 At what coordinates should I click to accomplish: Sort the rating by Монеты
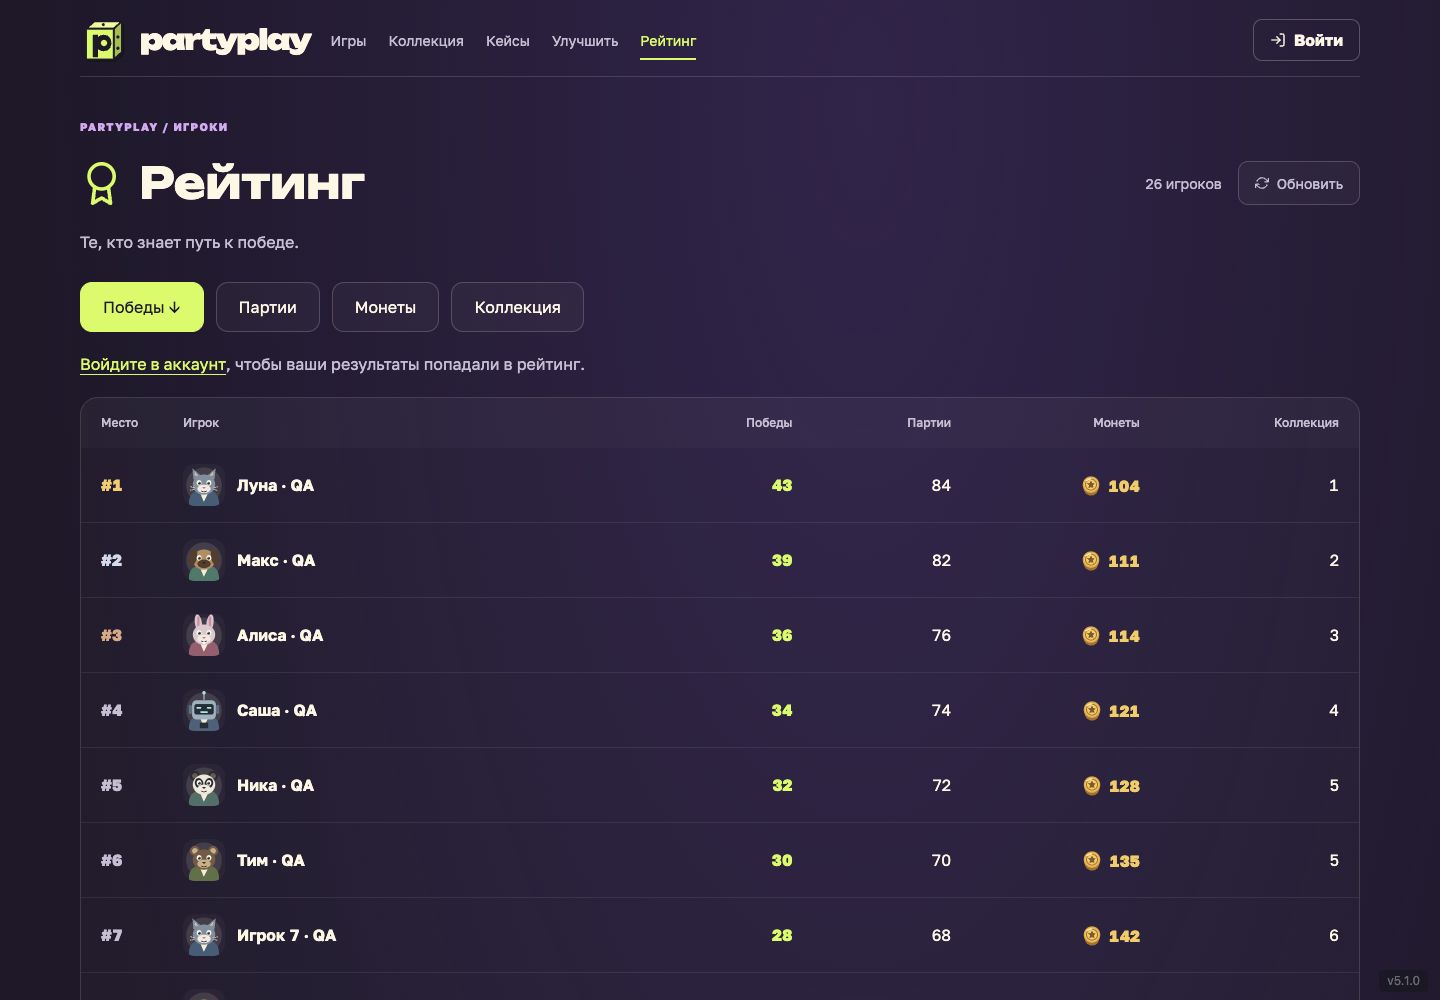(x=385, y=307)
